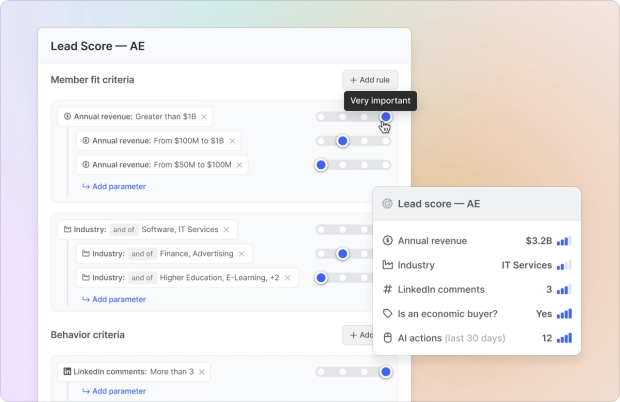Click the dollar icon on $100M to $1B rule
The width and height of the screenshot is (620, 402).
click(x=85, y=141)
